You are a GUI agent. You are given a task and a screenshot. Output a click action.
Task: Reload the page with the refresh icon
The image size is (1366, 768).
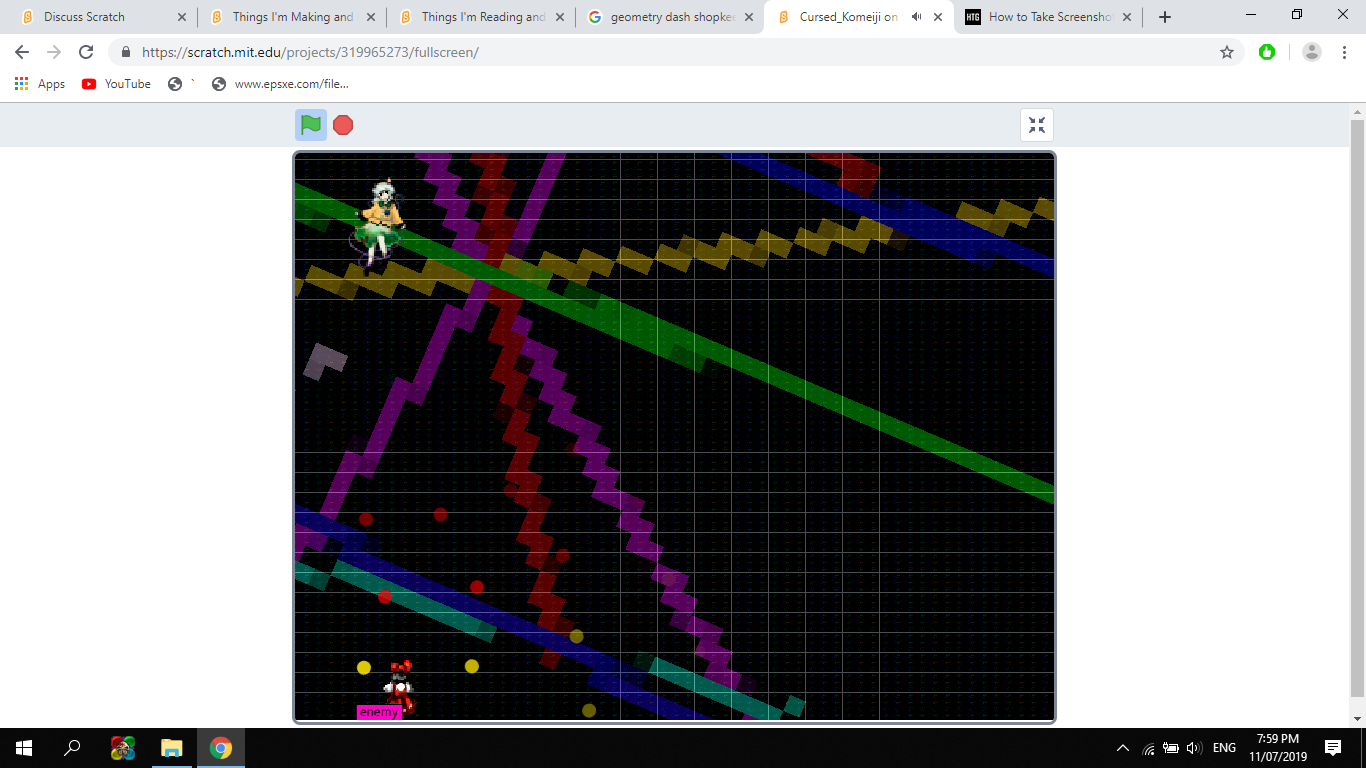click(86, 52)
